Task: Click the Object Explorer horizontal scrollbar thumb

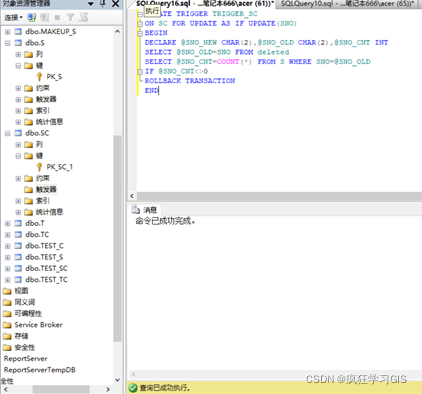Action: pos(61,389)
